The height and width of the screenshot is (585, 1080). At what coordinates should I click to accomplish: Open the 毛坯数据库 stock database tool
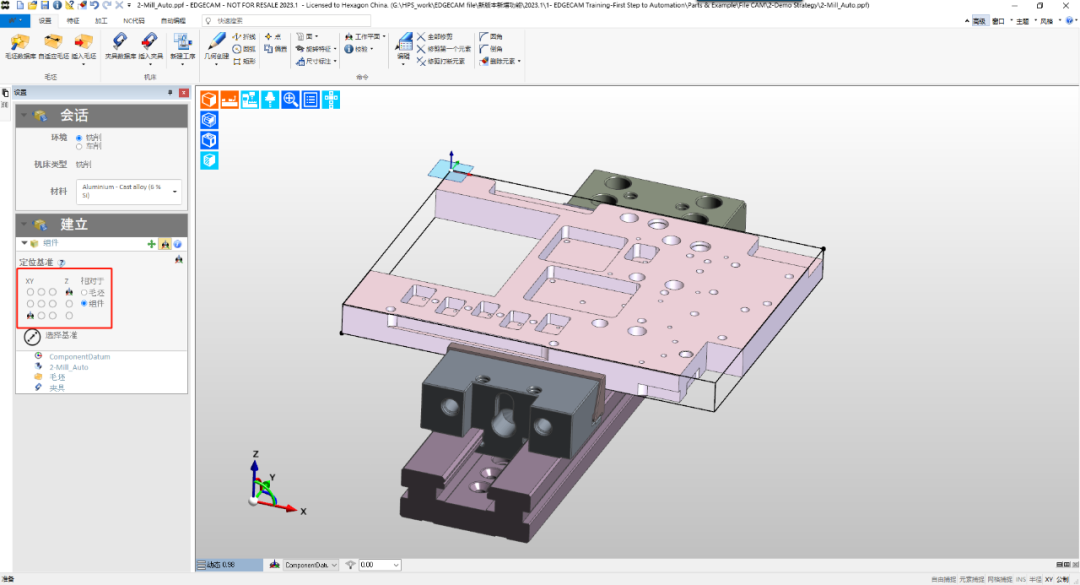(20, 46)
